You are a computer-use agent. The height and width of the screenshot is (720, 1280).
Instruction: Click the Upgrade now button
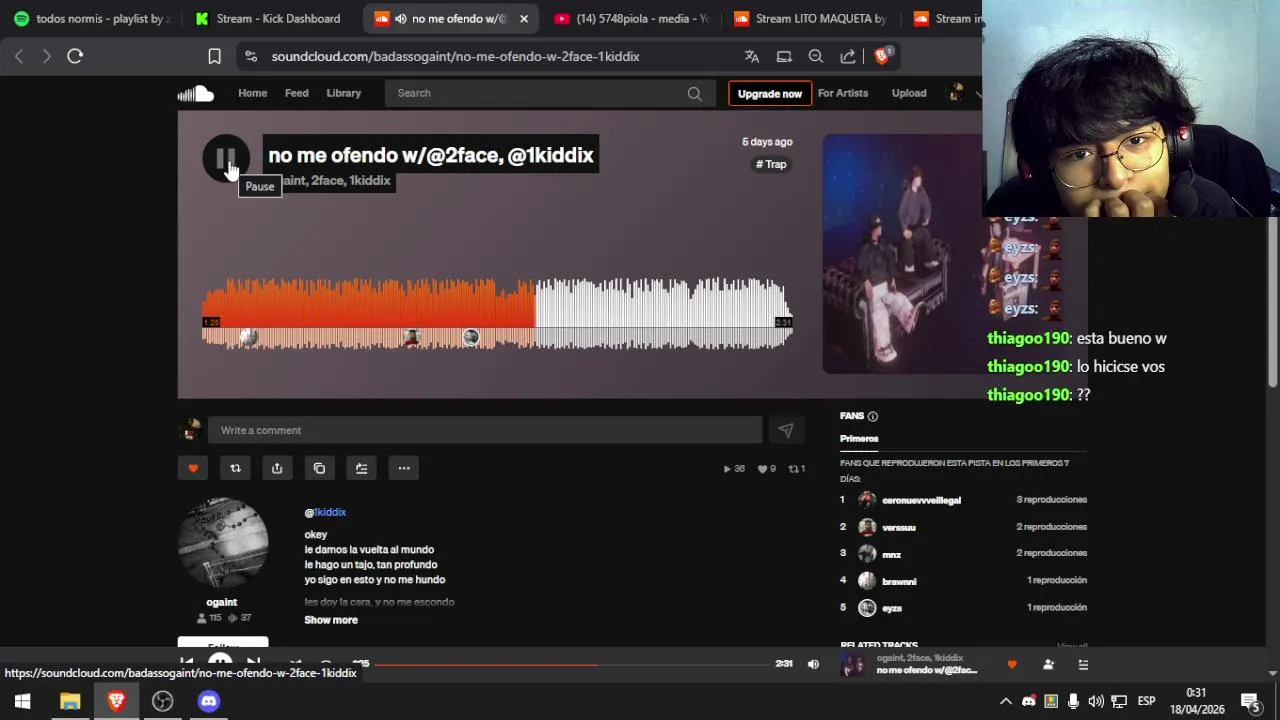coord(770,93)
